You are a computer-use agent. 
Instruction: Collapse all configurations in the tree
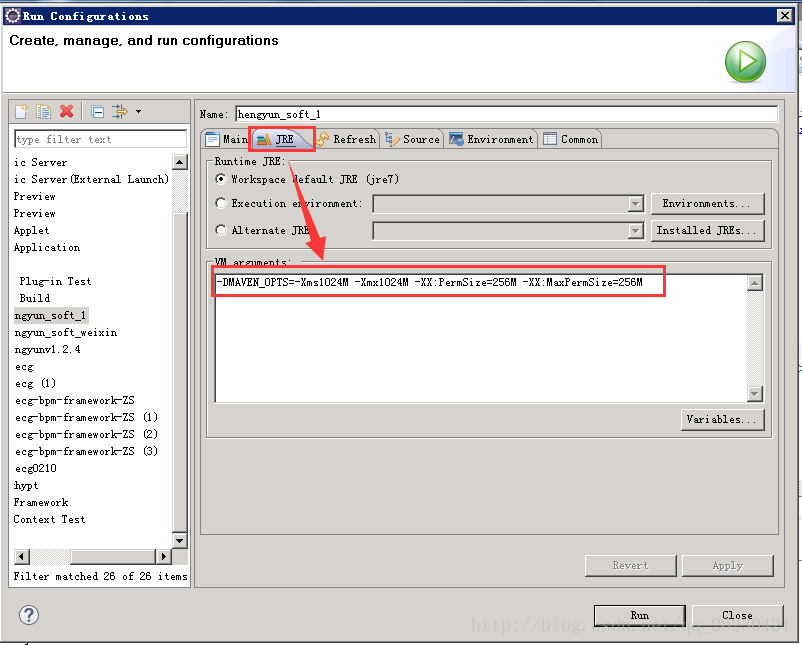coord(97,112)
